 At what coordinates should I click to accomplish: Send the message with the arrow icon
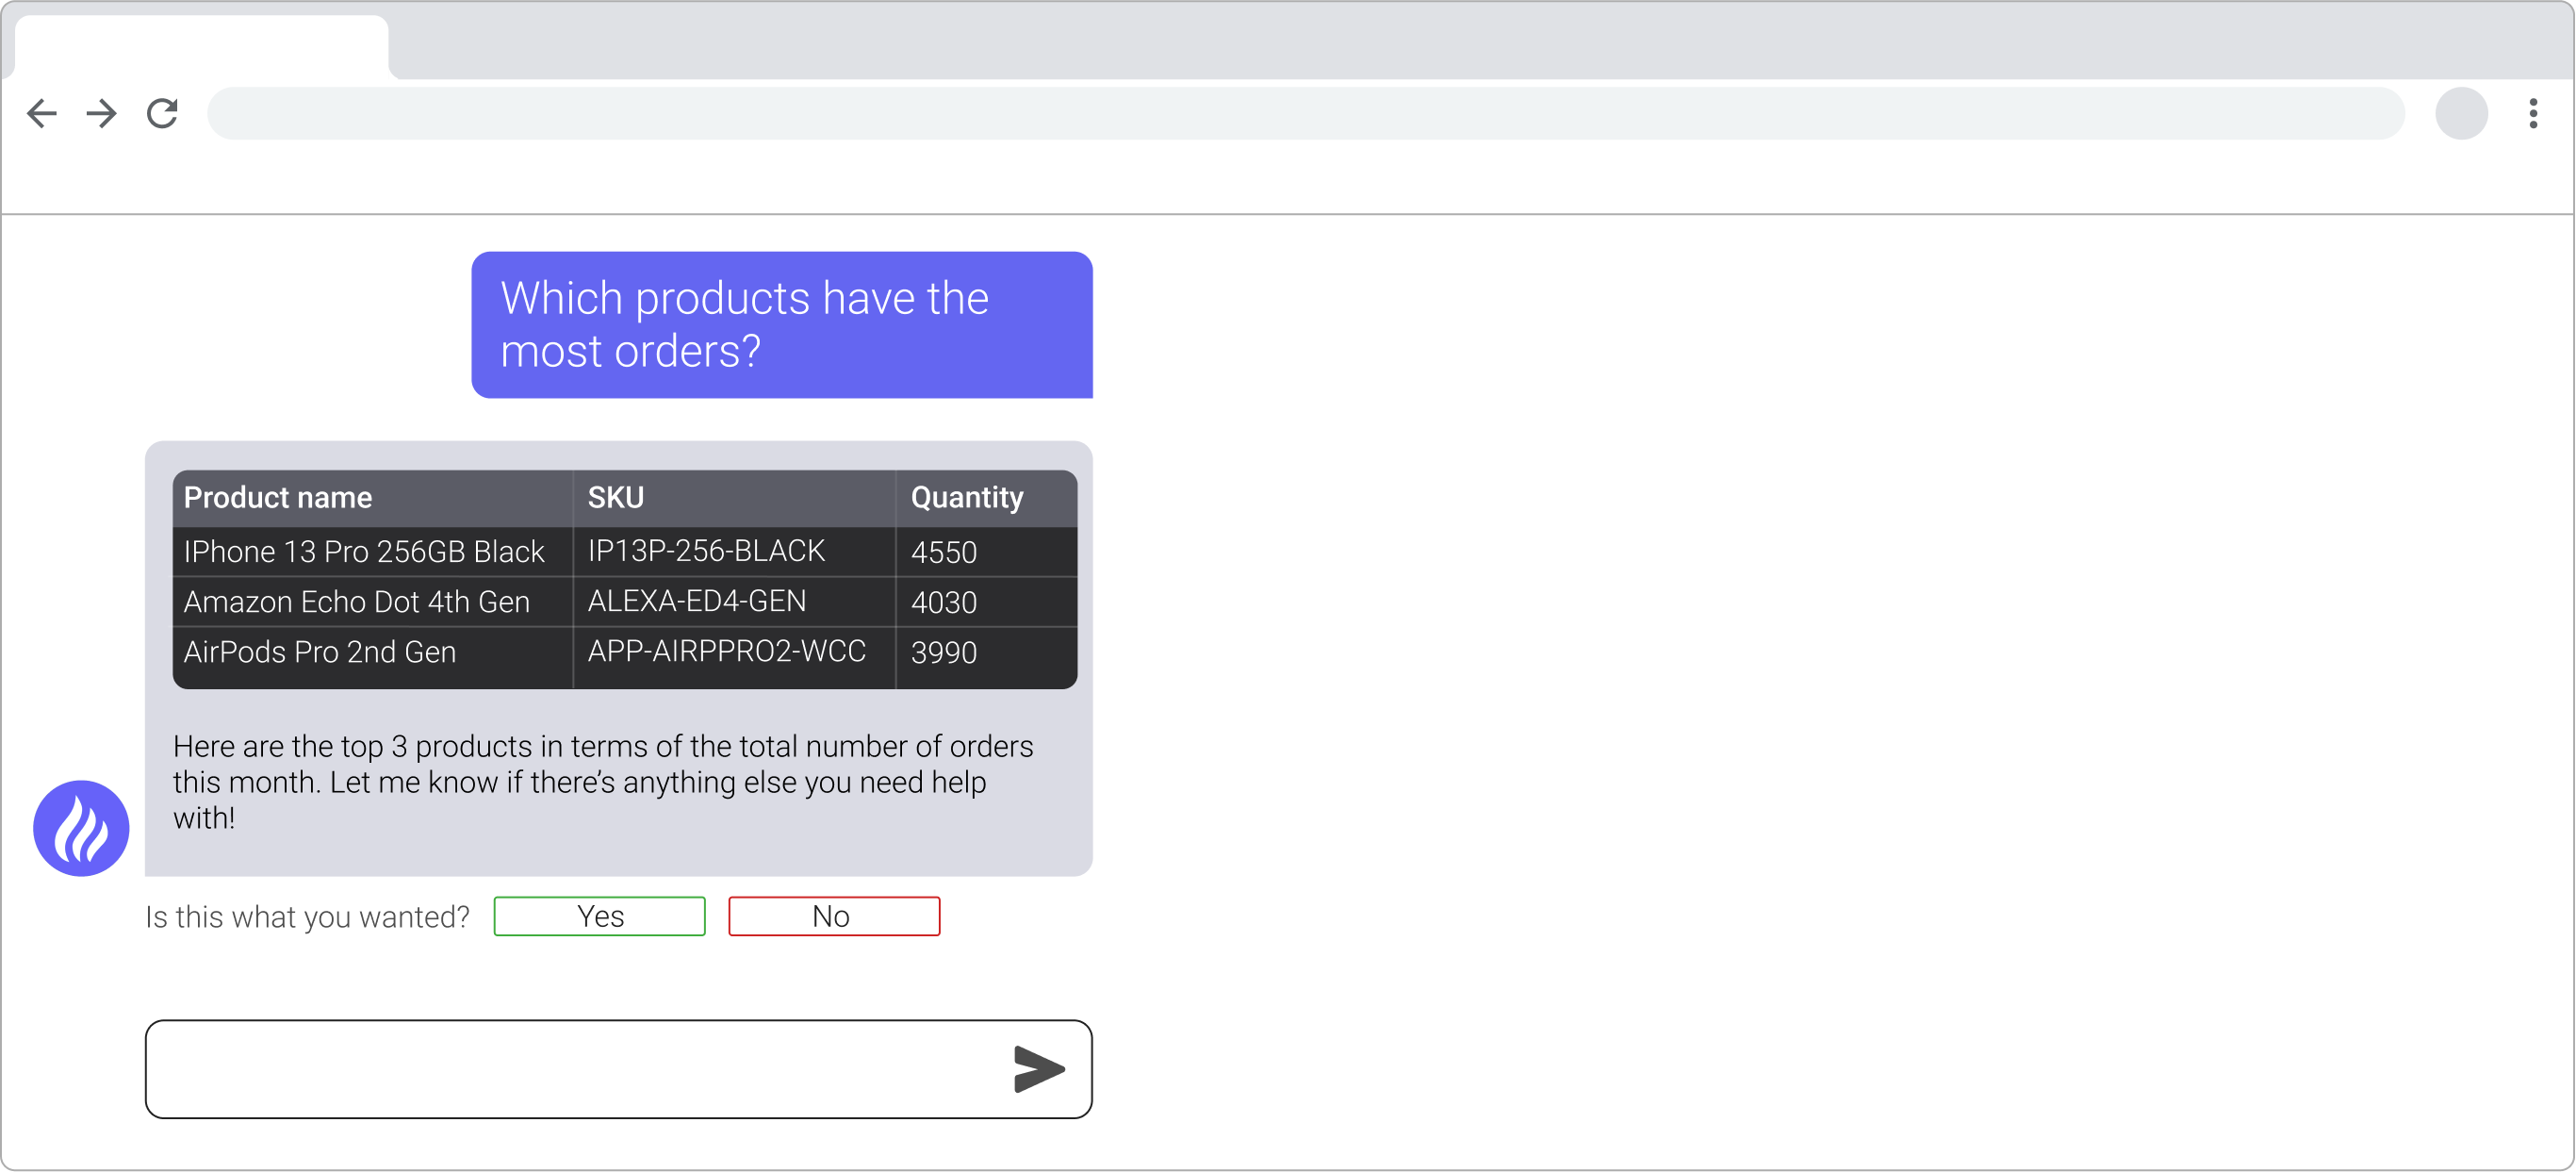tap(1038, 1069)
